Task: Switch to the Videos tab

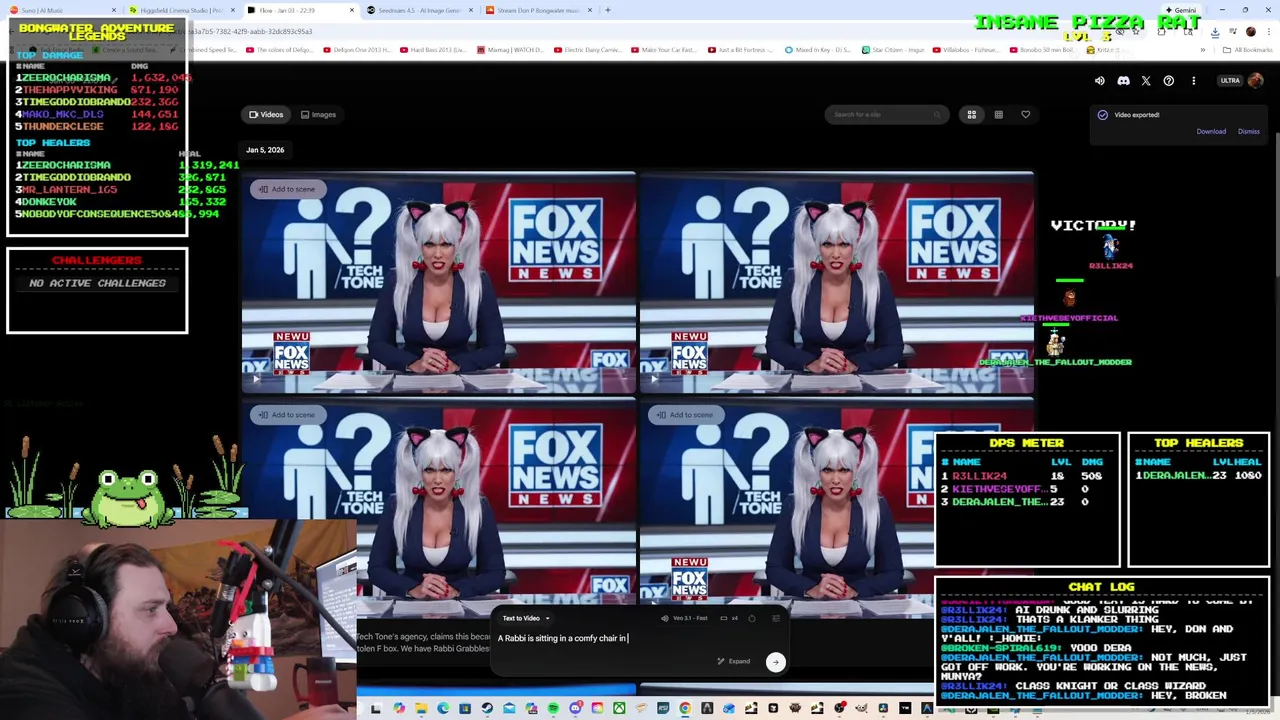Action: coord(266,115)
